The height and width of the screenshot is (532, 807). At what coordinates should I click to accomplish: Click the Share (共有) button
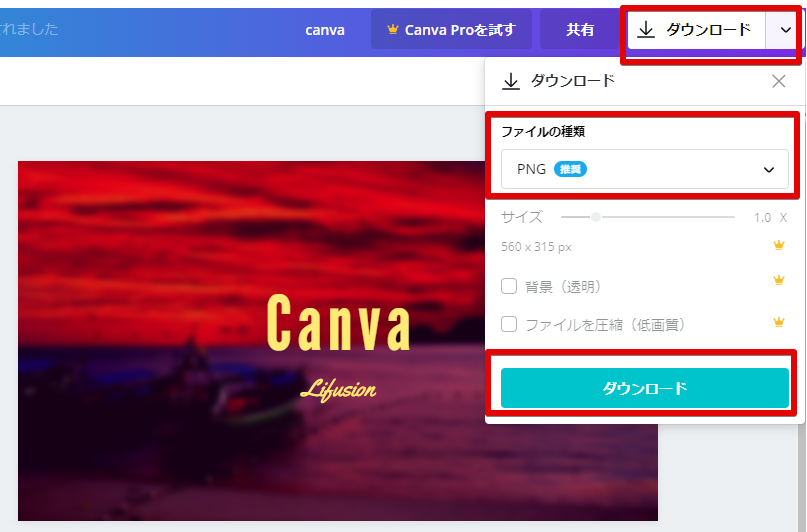tap(580, 30)
